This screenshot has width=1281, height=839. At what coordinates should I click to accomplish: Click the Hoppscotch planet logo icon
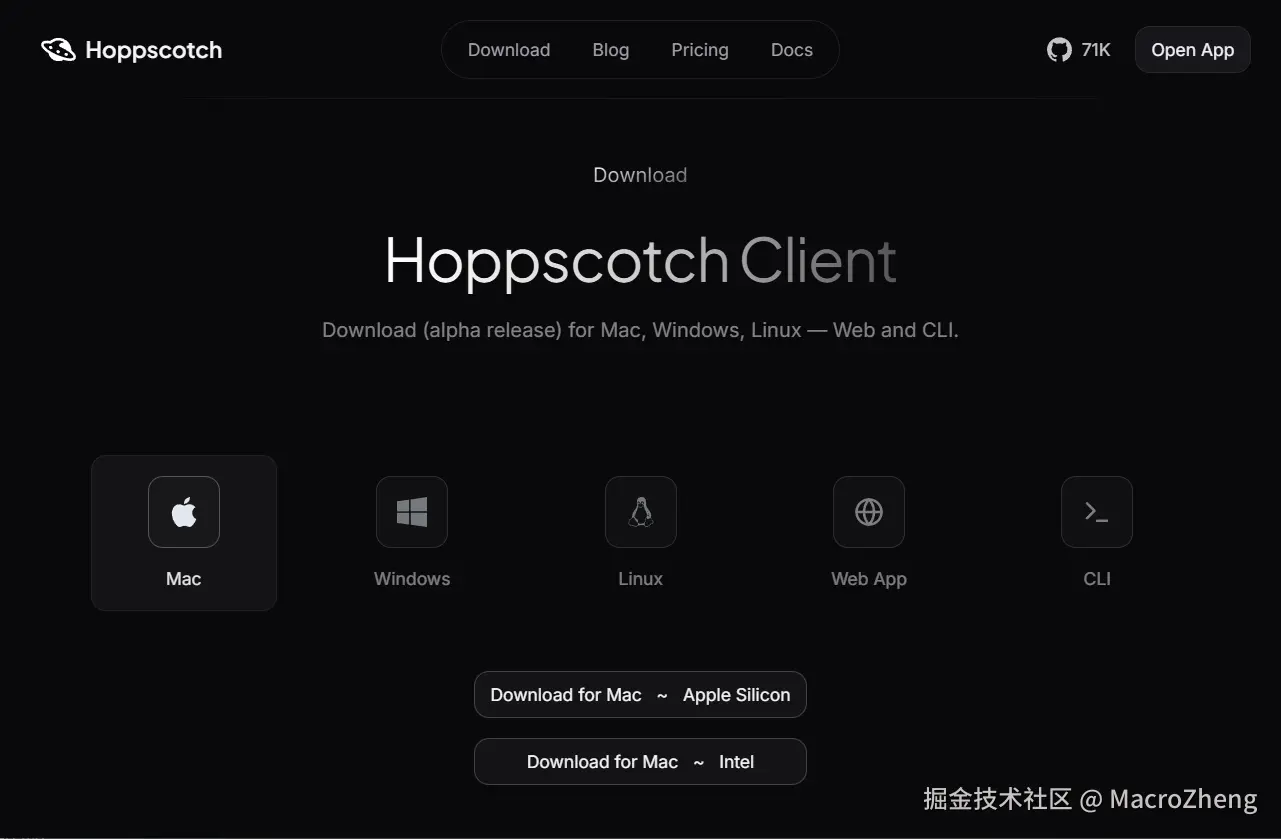click(x=58, y=50)
